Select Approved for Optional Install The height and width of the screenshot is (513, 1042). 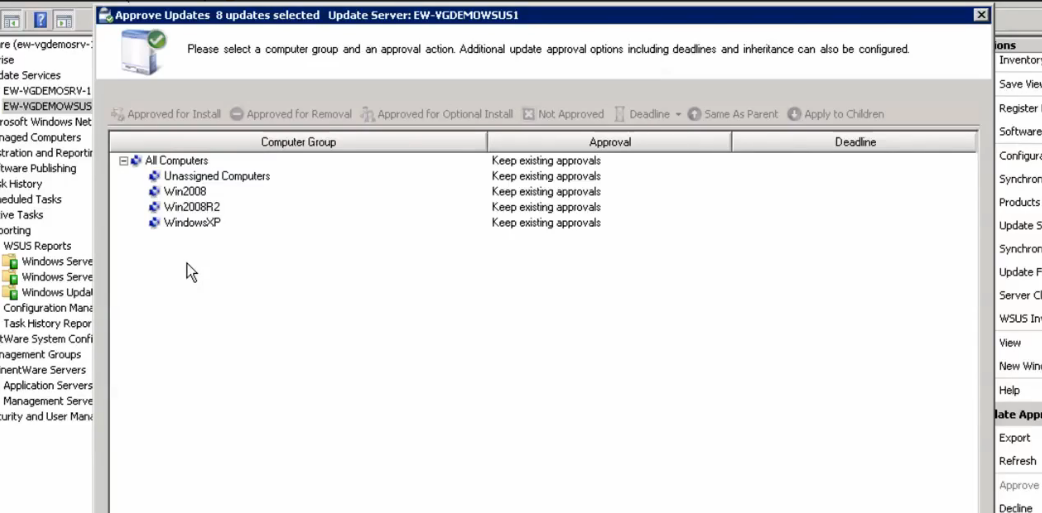437,114
